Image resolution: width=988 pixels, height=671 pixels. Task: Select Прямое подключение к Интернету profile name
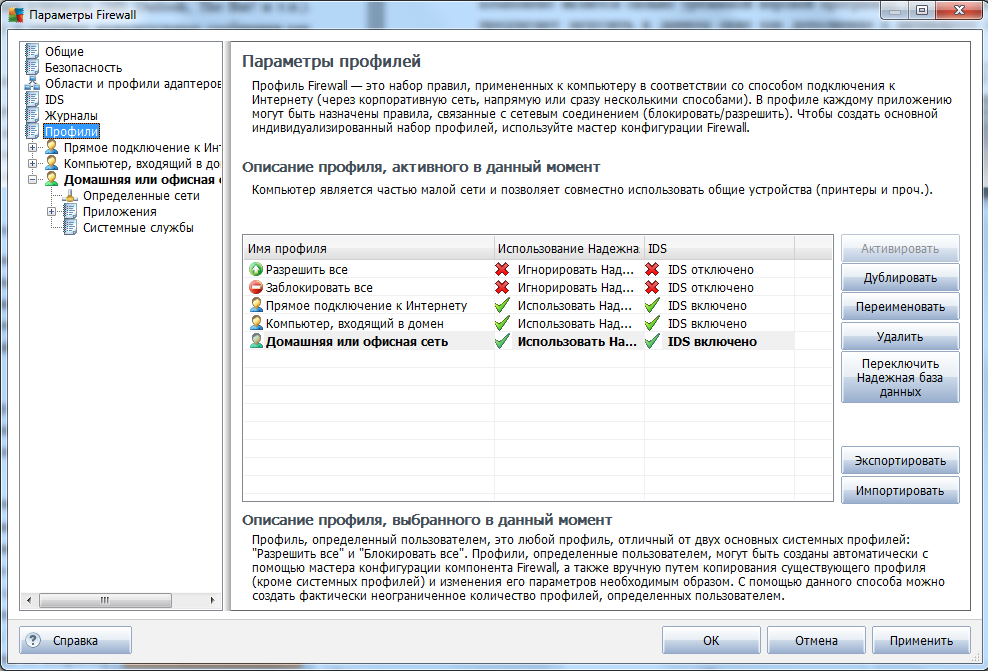point(366,306)
